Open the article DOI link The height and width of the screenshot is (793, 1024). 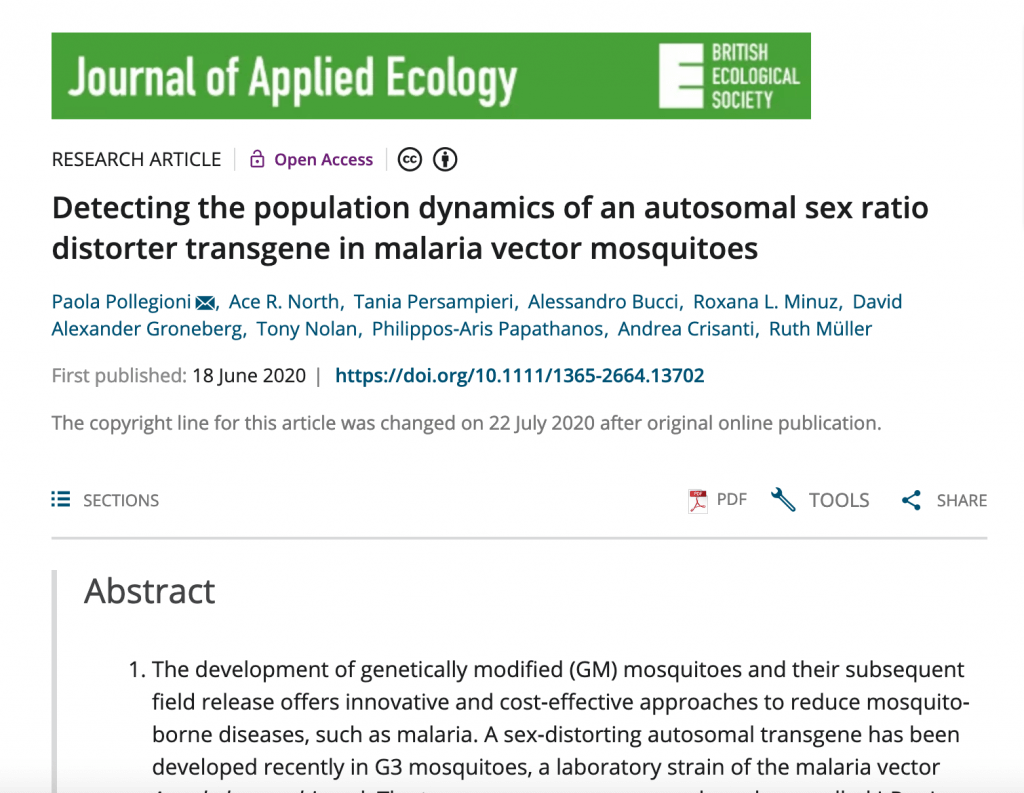pyautogui.click(x=520, y=376)
